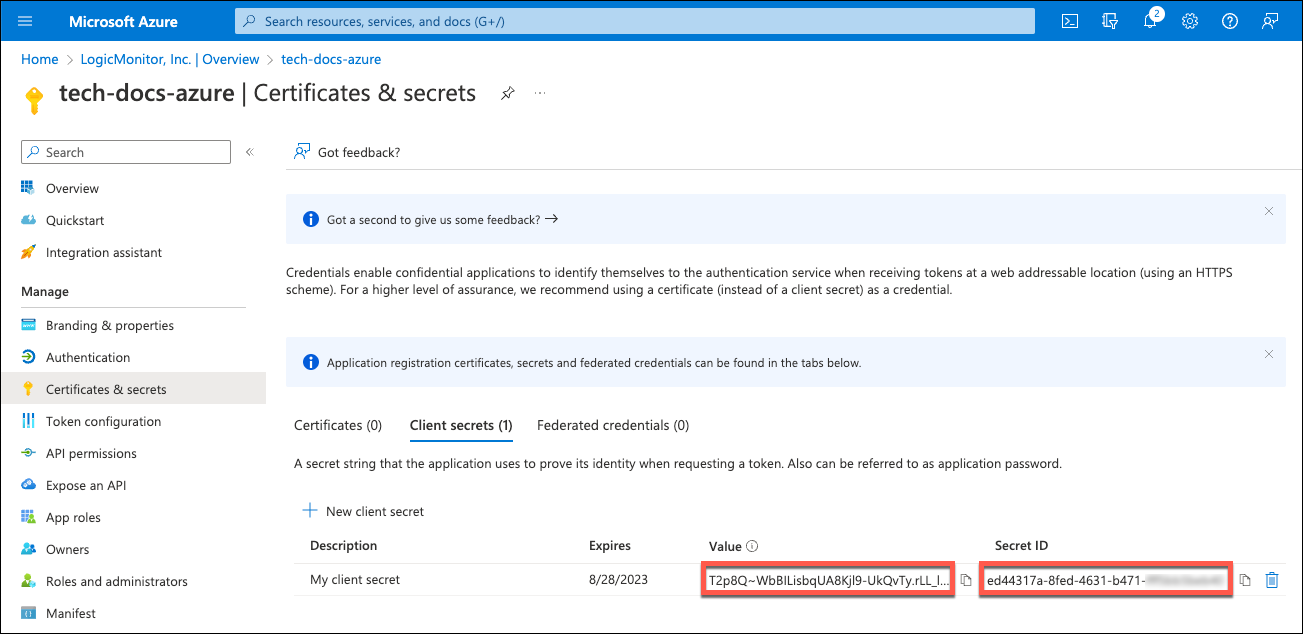1303x634 pixels.
Task: Open the Help question mark icon
Action: 1230,21
